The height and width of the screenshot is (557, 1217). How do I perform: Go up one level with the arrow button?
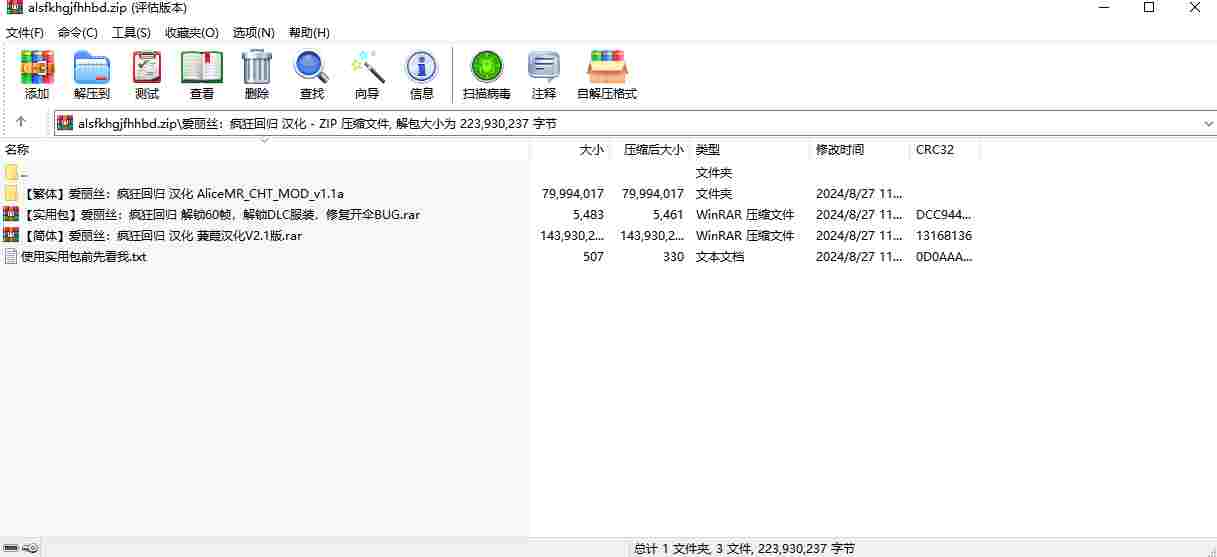click(x=21, y=122)
